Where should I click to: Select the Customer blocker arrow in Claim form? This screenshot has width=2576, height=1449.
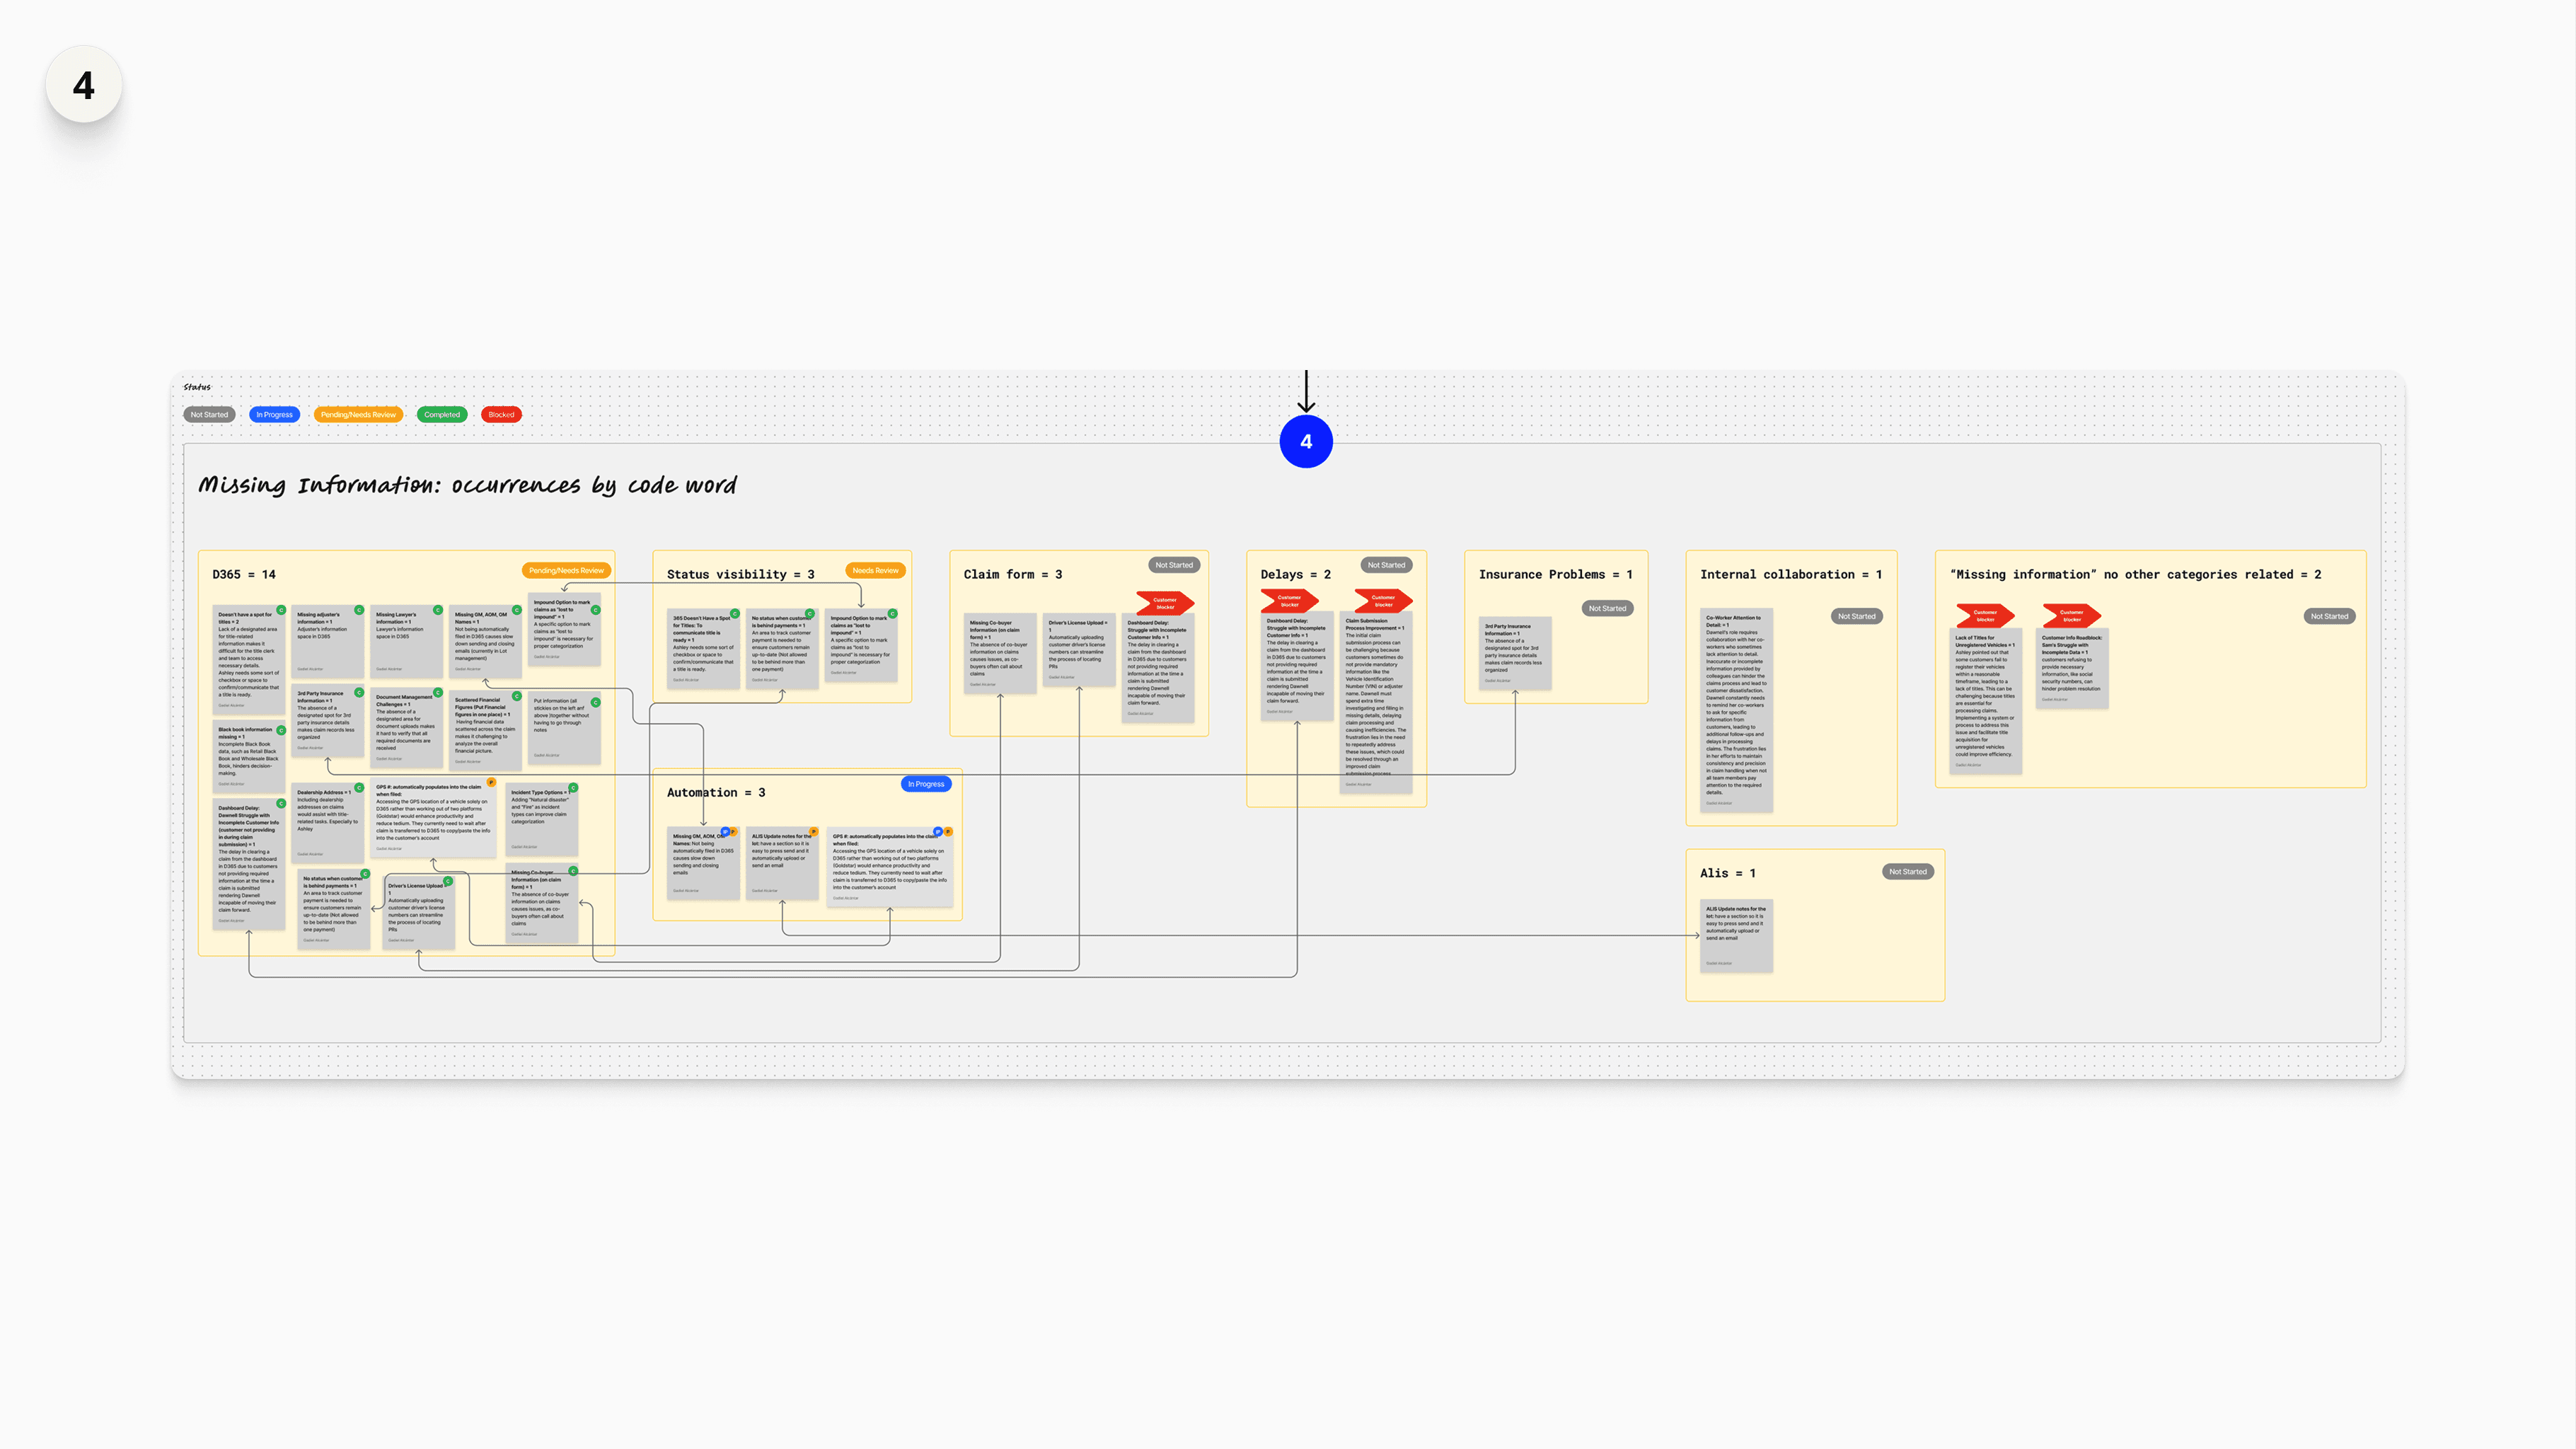click(1165, 603)
